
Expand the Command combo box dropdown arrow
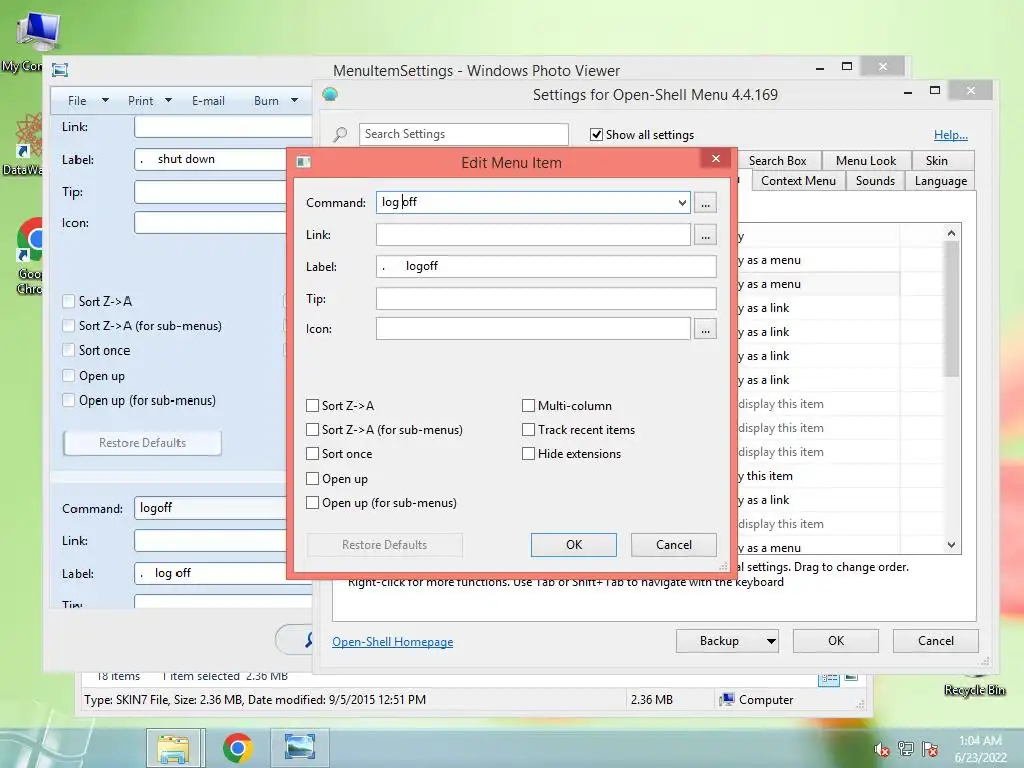pyautogui.click(x=682, y=203)
